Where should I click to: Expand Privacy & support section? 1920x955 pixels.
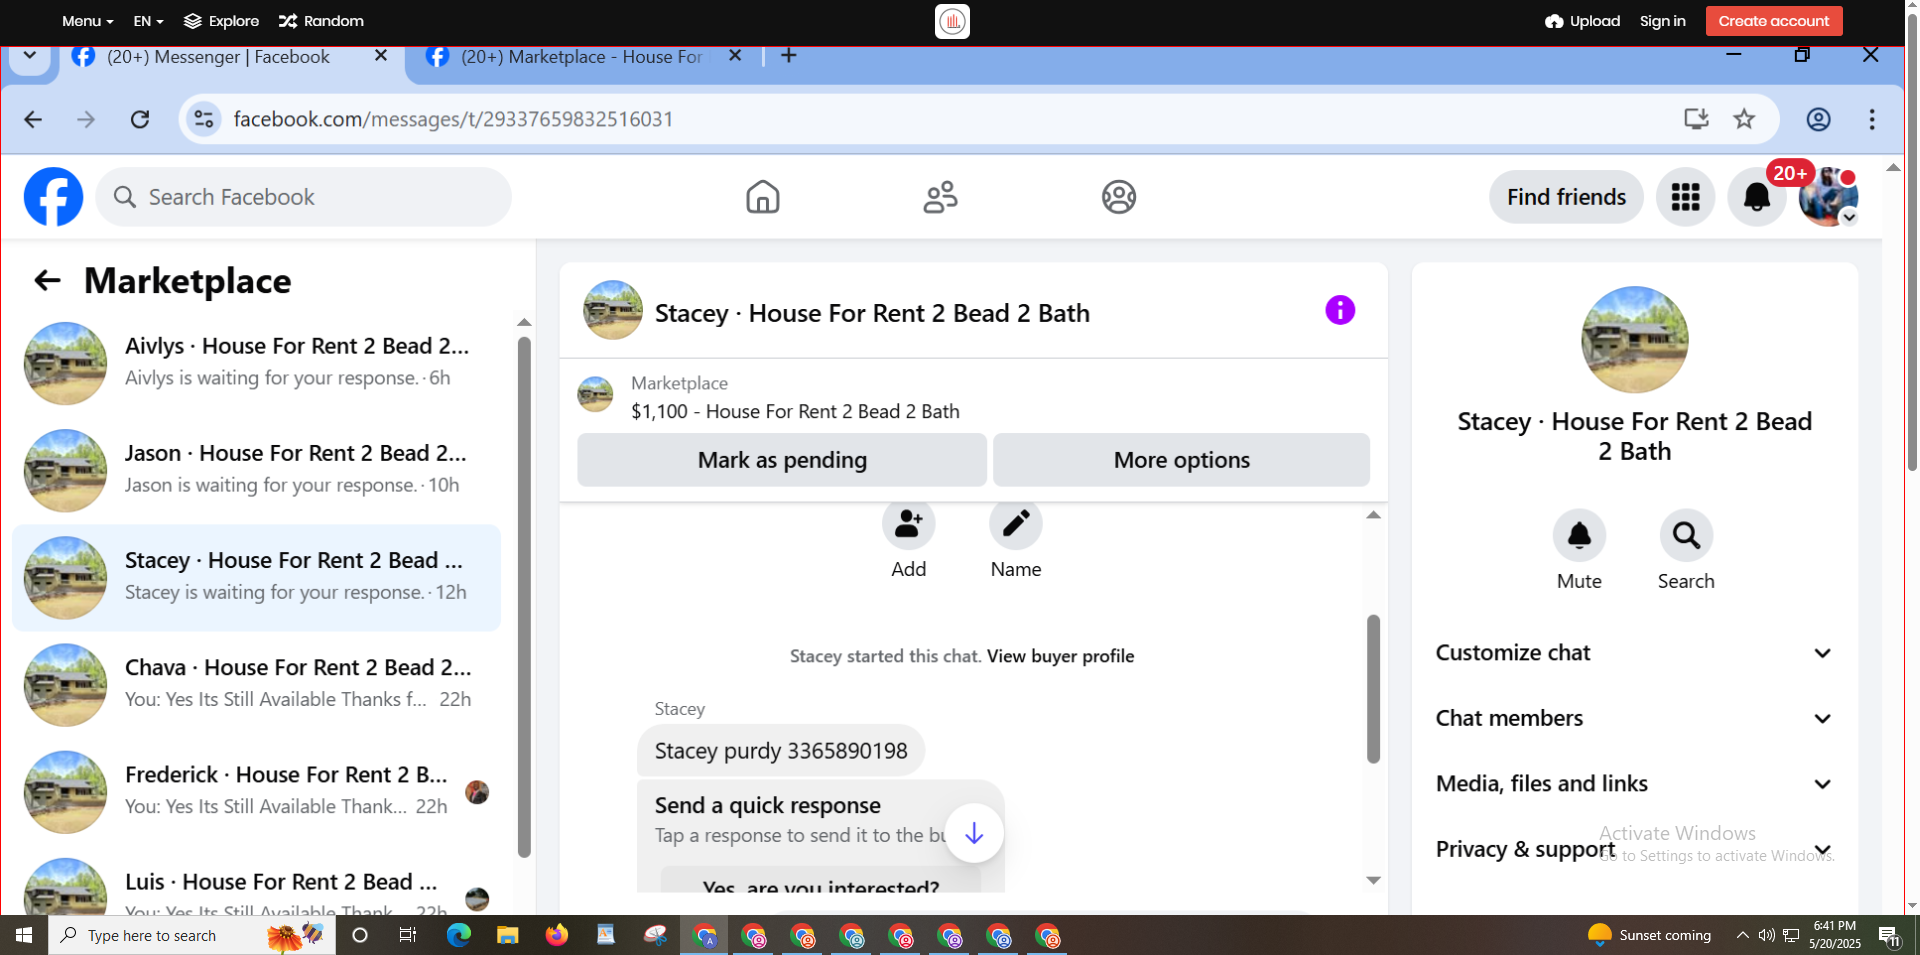(x=1634, y=850)
